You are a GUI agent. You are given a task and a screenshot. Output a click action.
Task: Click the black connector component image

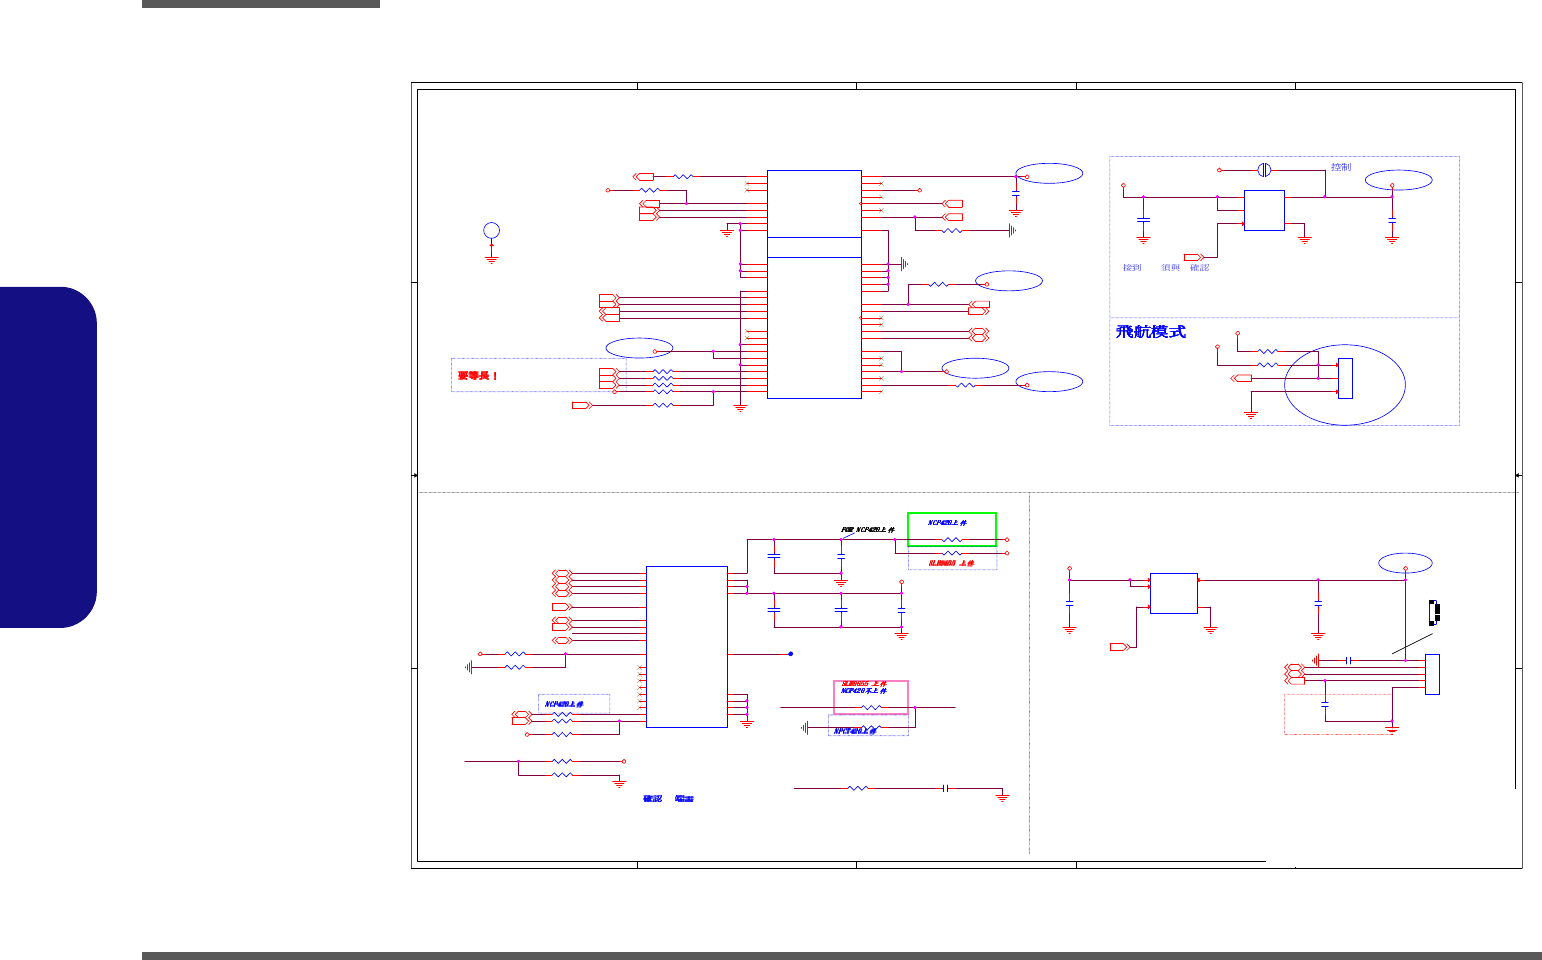coord(1436,611)
